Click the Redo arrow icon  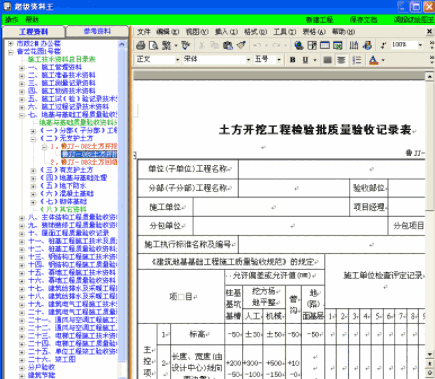pyautogui.click(x=276, y=45)
